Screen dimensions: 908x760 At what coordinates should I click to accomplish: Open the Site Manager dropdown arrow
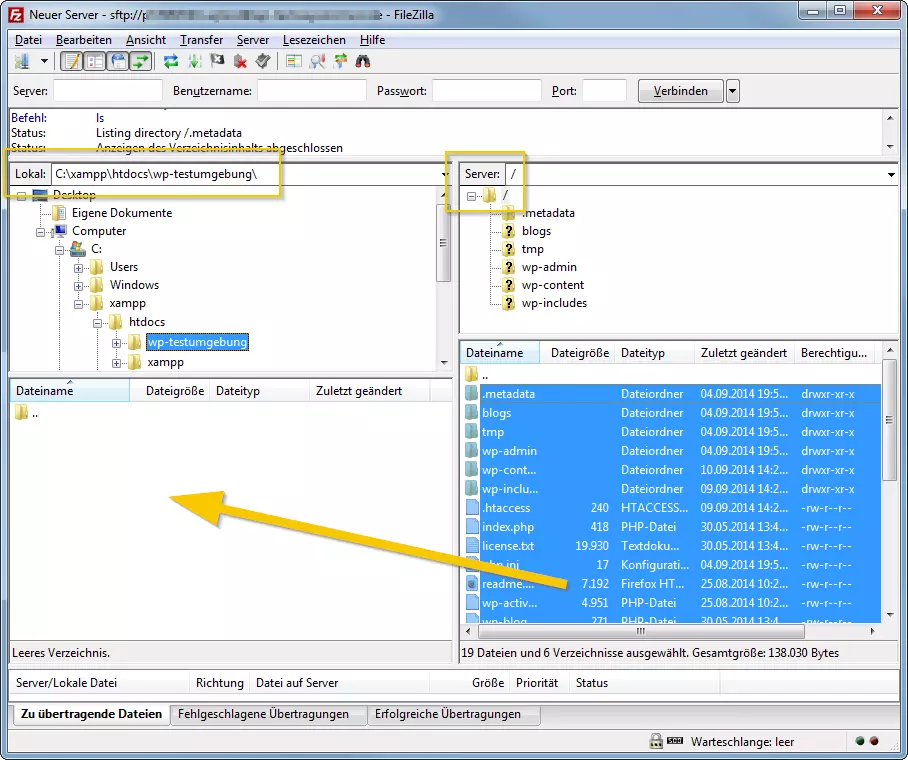(x=44, y=61)
